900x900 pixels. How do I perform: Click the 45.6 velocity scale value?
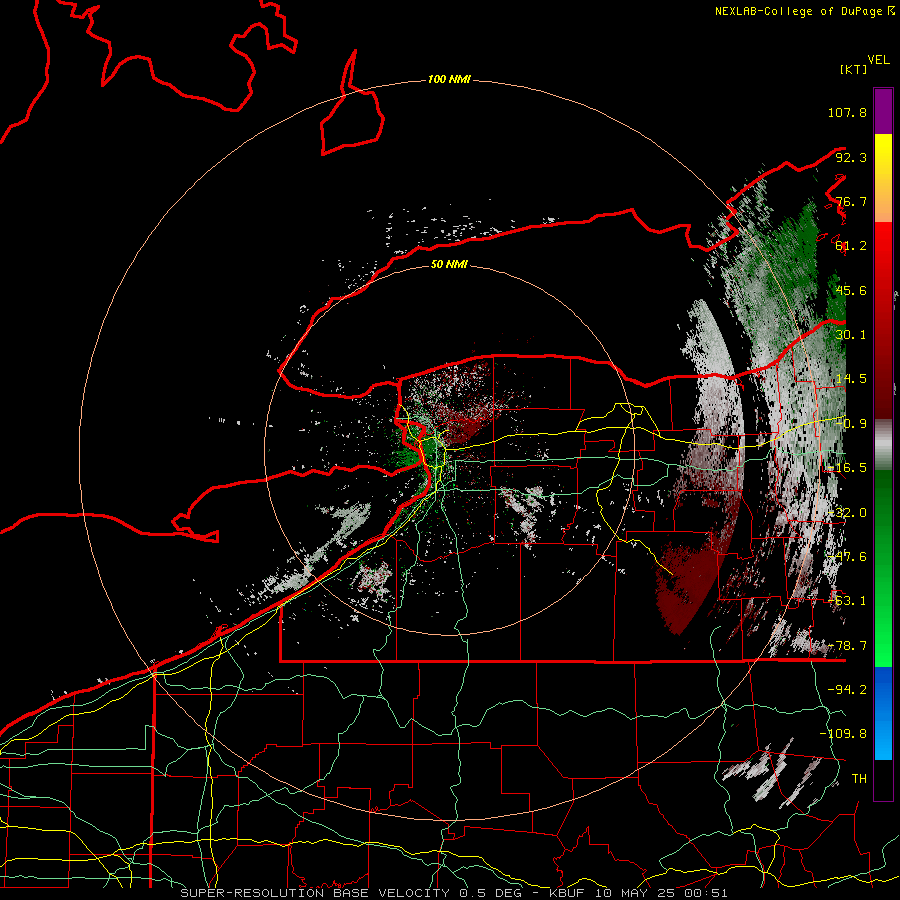pos(851,290)
